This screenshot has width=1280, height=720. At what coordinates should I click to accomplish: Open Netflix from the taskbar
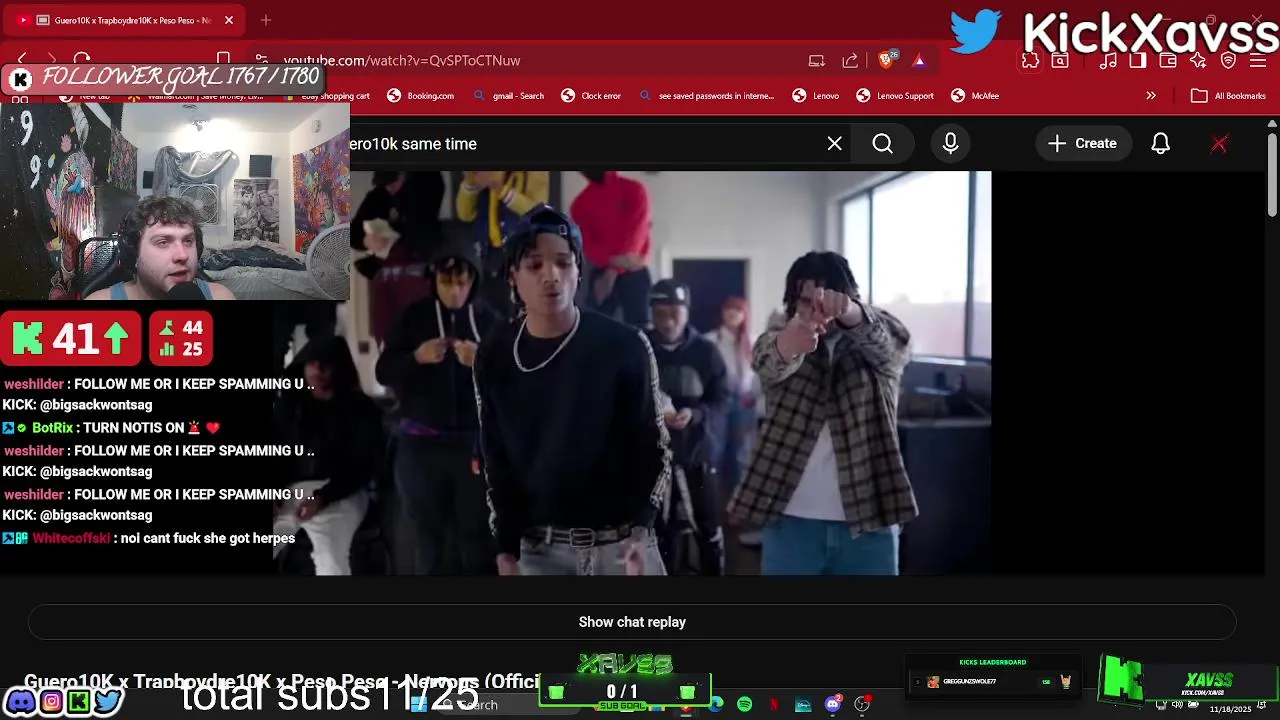(x=774, y=705)
